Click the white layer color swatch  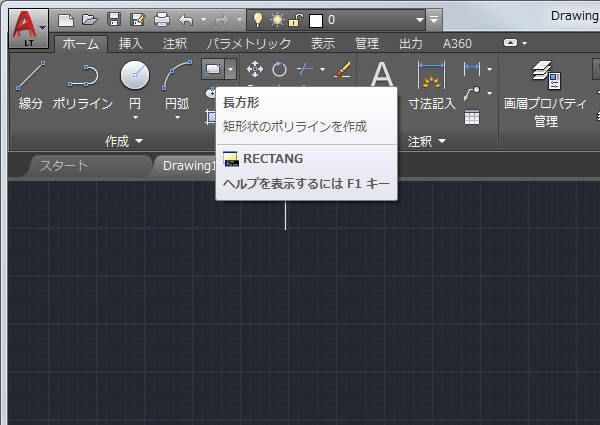tap(316, 21)
